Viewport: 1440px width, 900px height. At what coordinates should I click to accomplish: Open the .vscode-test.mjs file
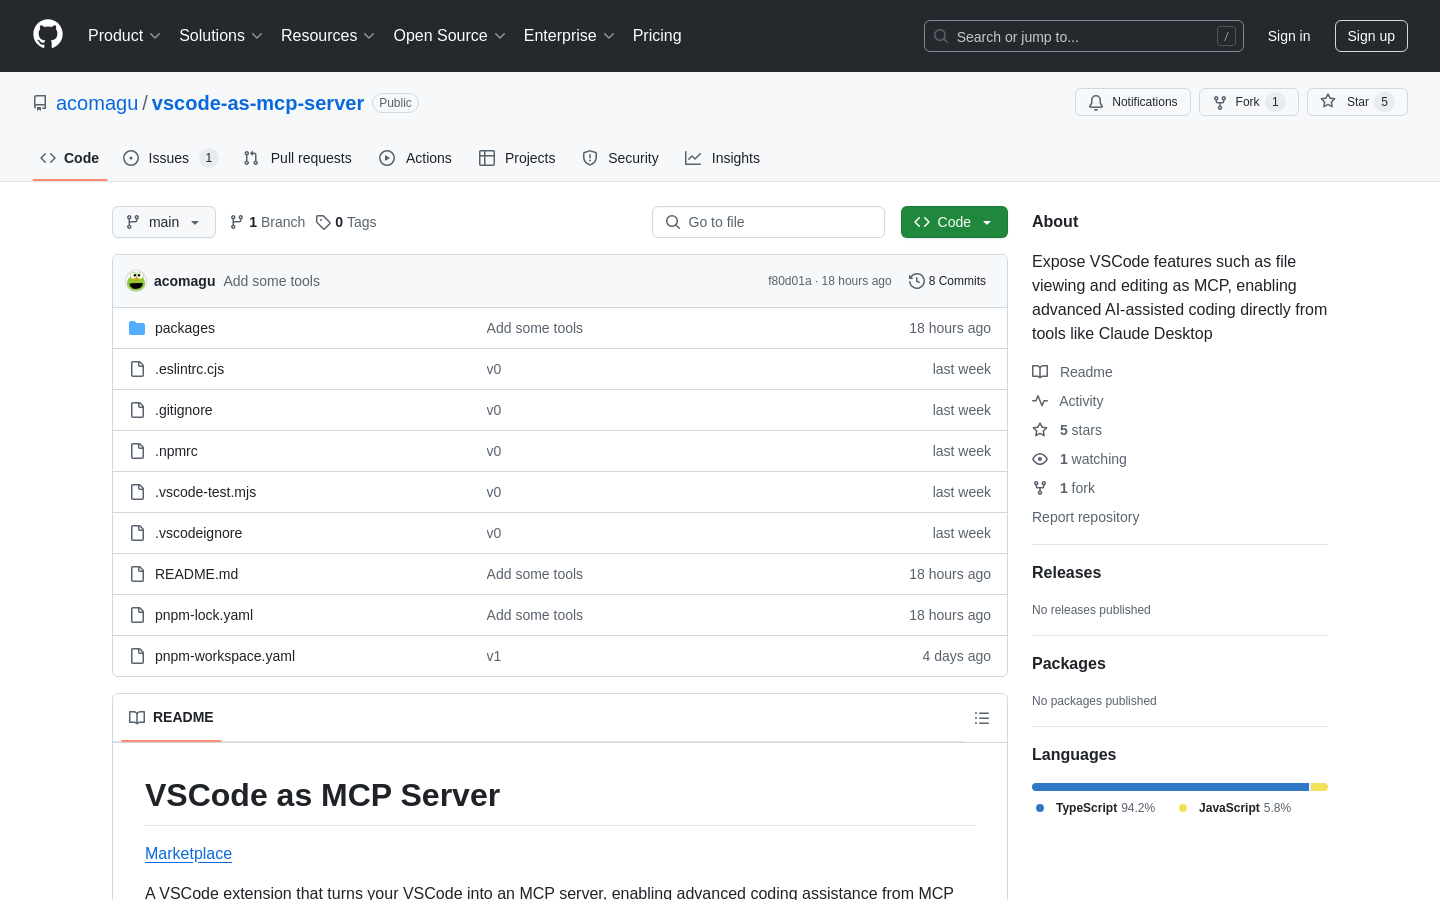click(205, 492)
